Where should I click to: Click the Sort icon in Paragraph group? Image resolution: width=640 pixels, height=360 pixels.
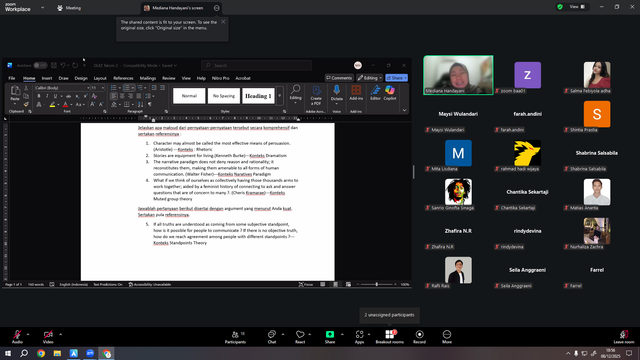(x=140, y=104)
